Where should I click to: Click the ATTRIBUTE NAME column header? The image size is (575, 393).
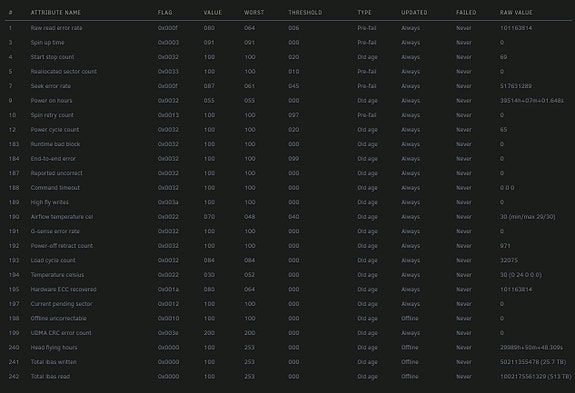tap(55, 12)
